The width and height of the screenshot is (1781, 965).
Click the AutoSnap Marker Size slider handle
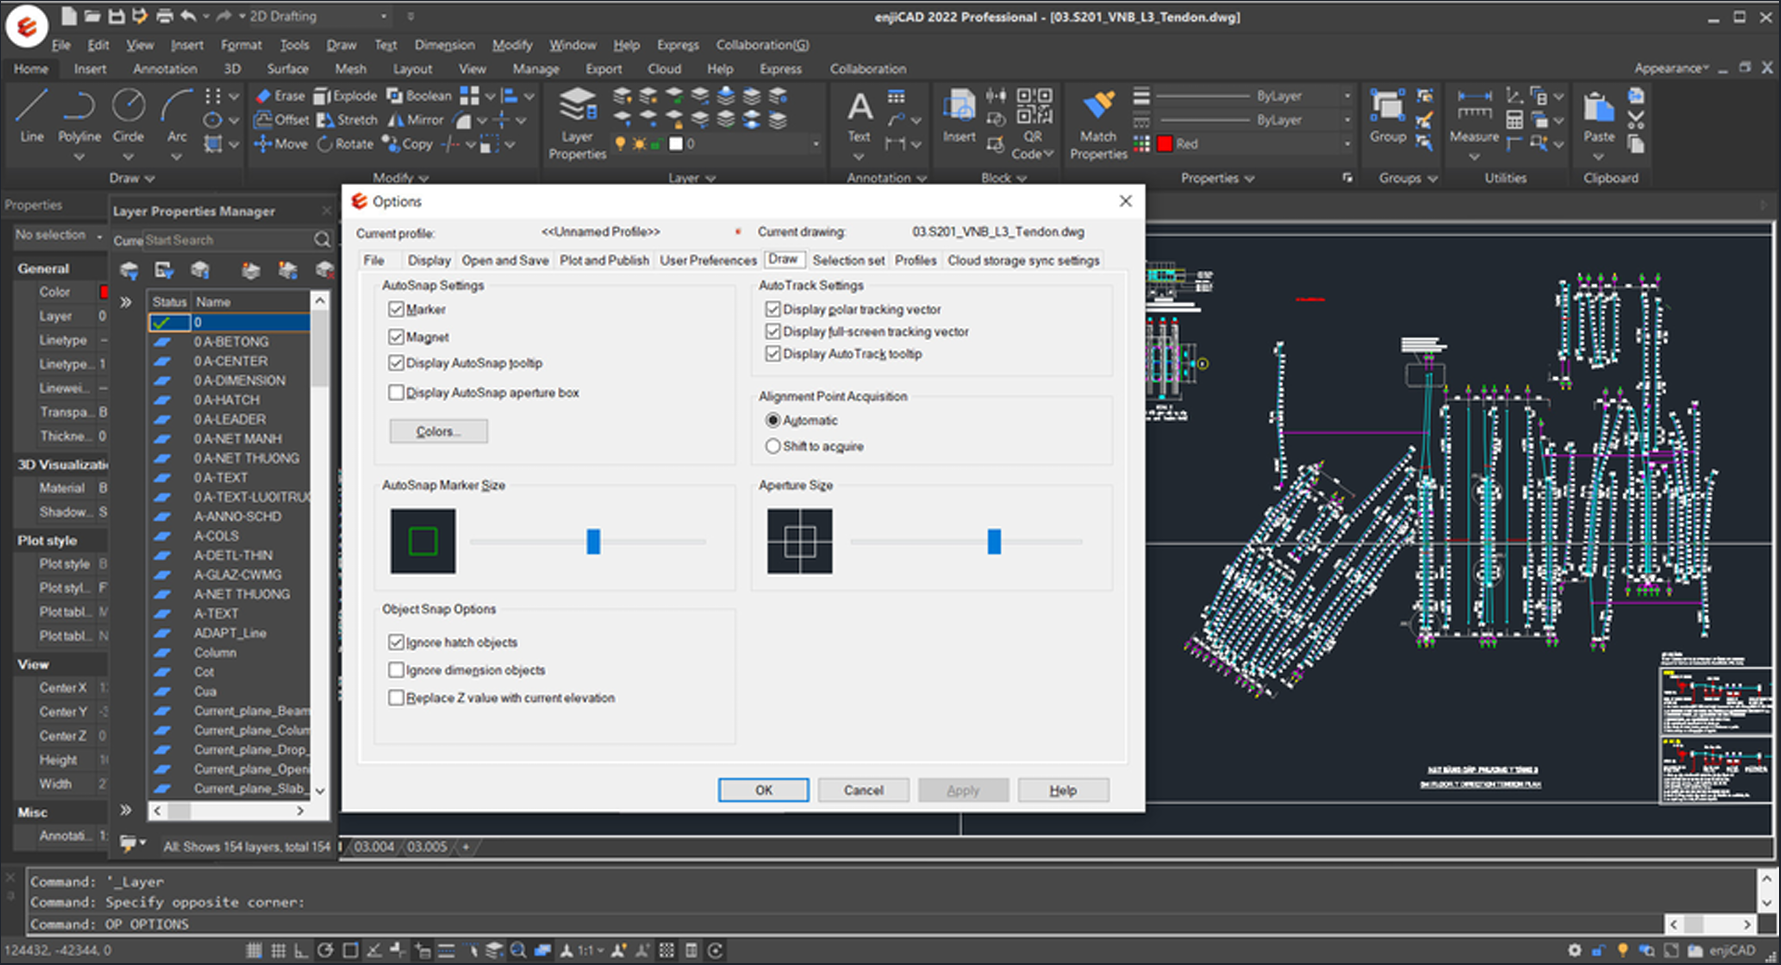593,541
